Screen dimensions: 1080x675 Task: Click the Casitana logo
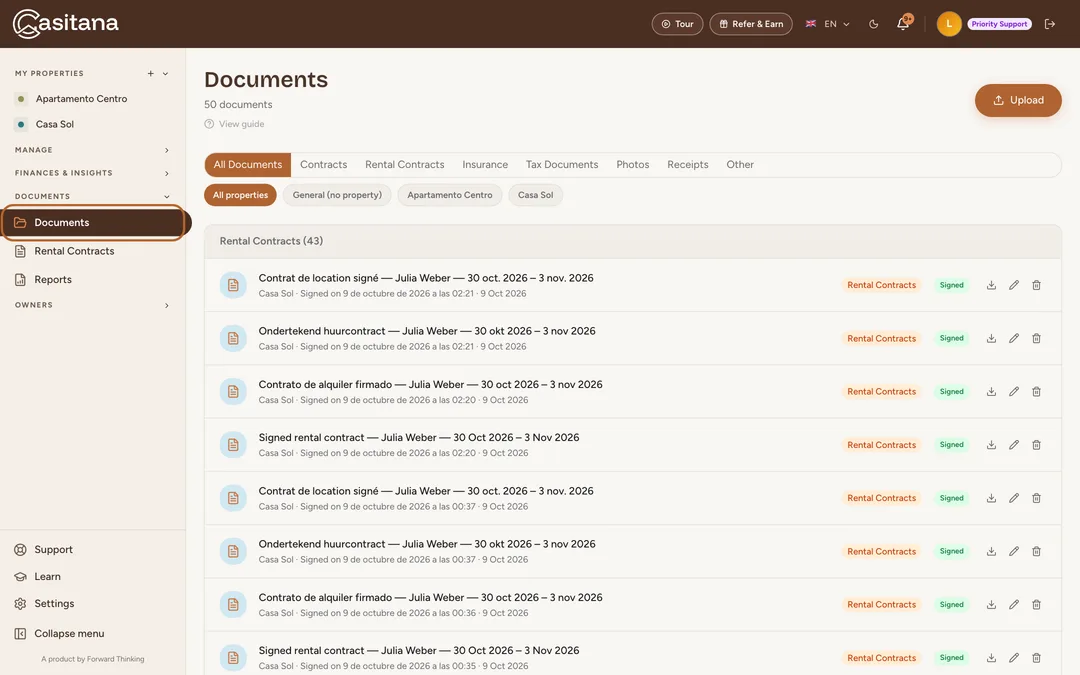(65, 23)
